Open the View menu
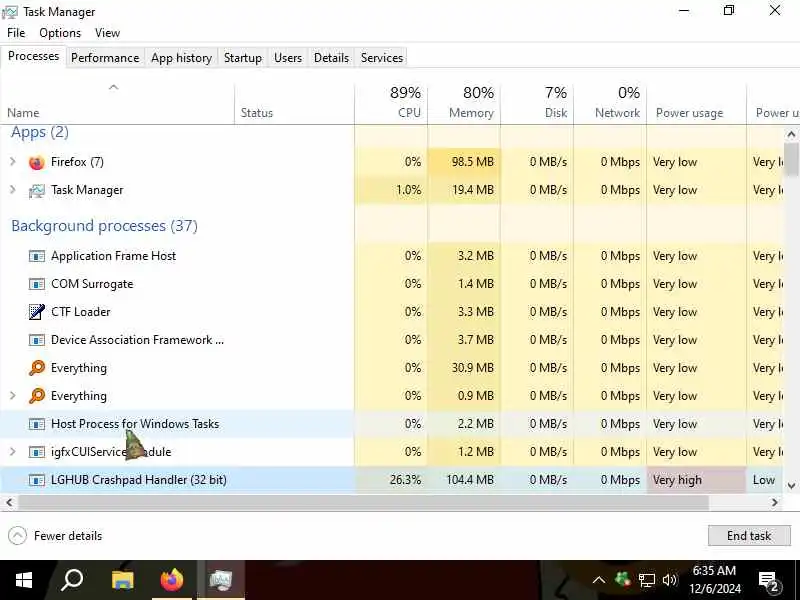 (x=107, y=33)
